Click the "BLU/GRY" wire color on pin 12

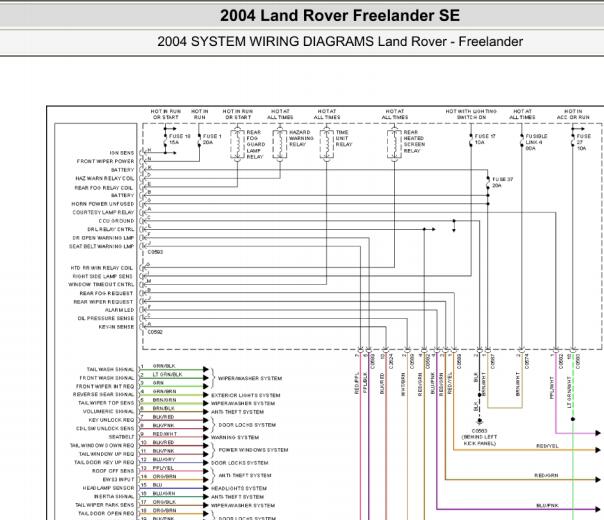click(164, 459)
